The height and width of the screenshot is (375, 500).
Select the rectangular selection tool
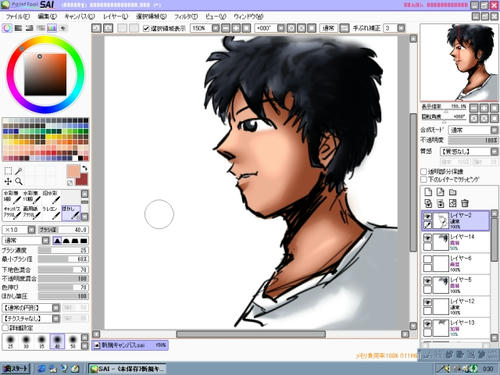coord(8,171)
